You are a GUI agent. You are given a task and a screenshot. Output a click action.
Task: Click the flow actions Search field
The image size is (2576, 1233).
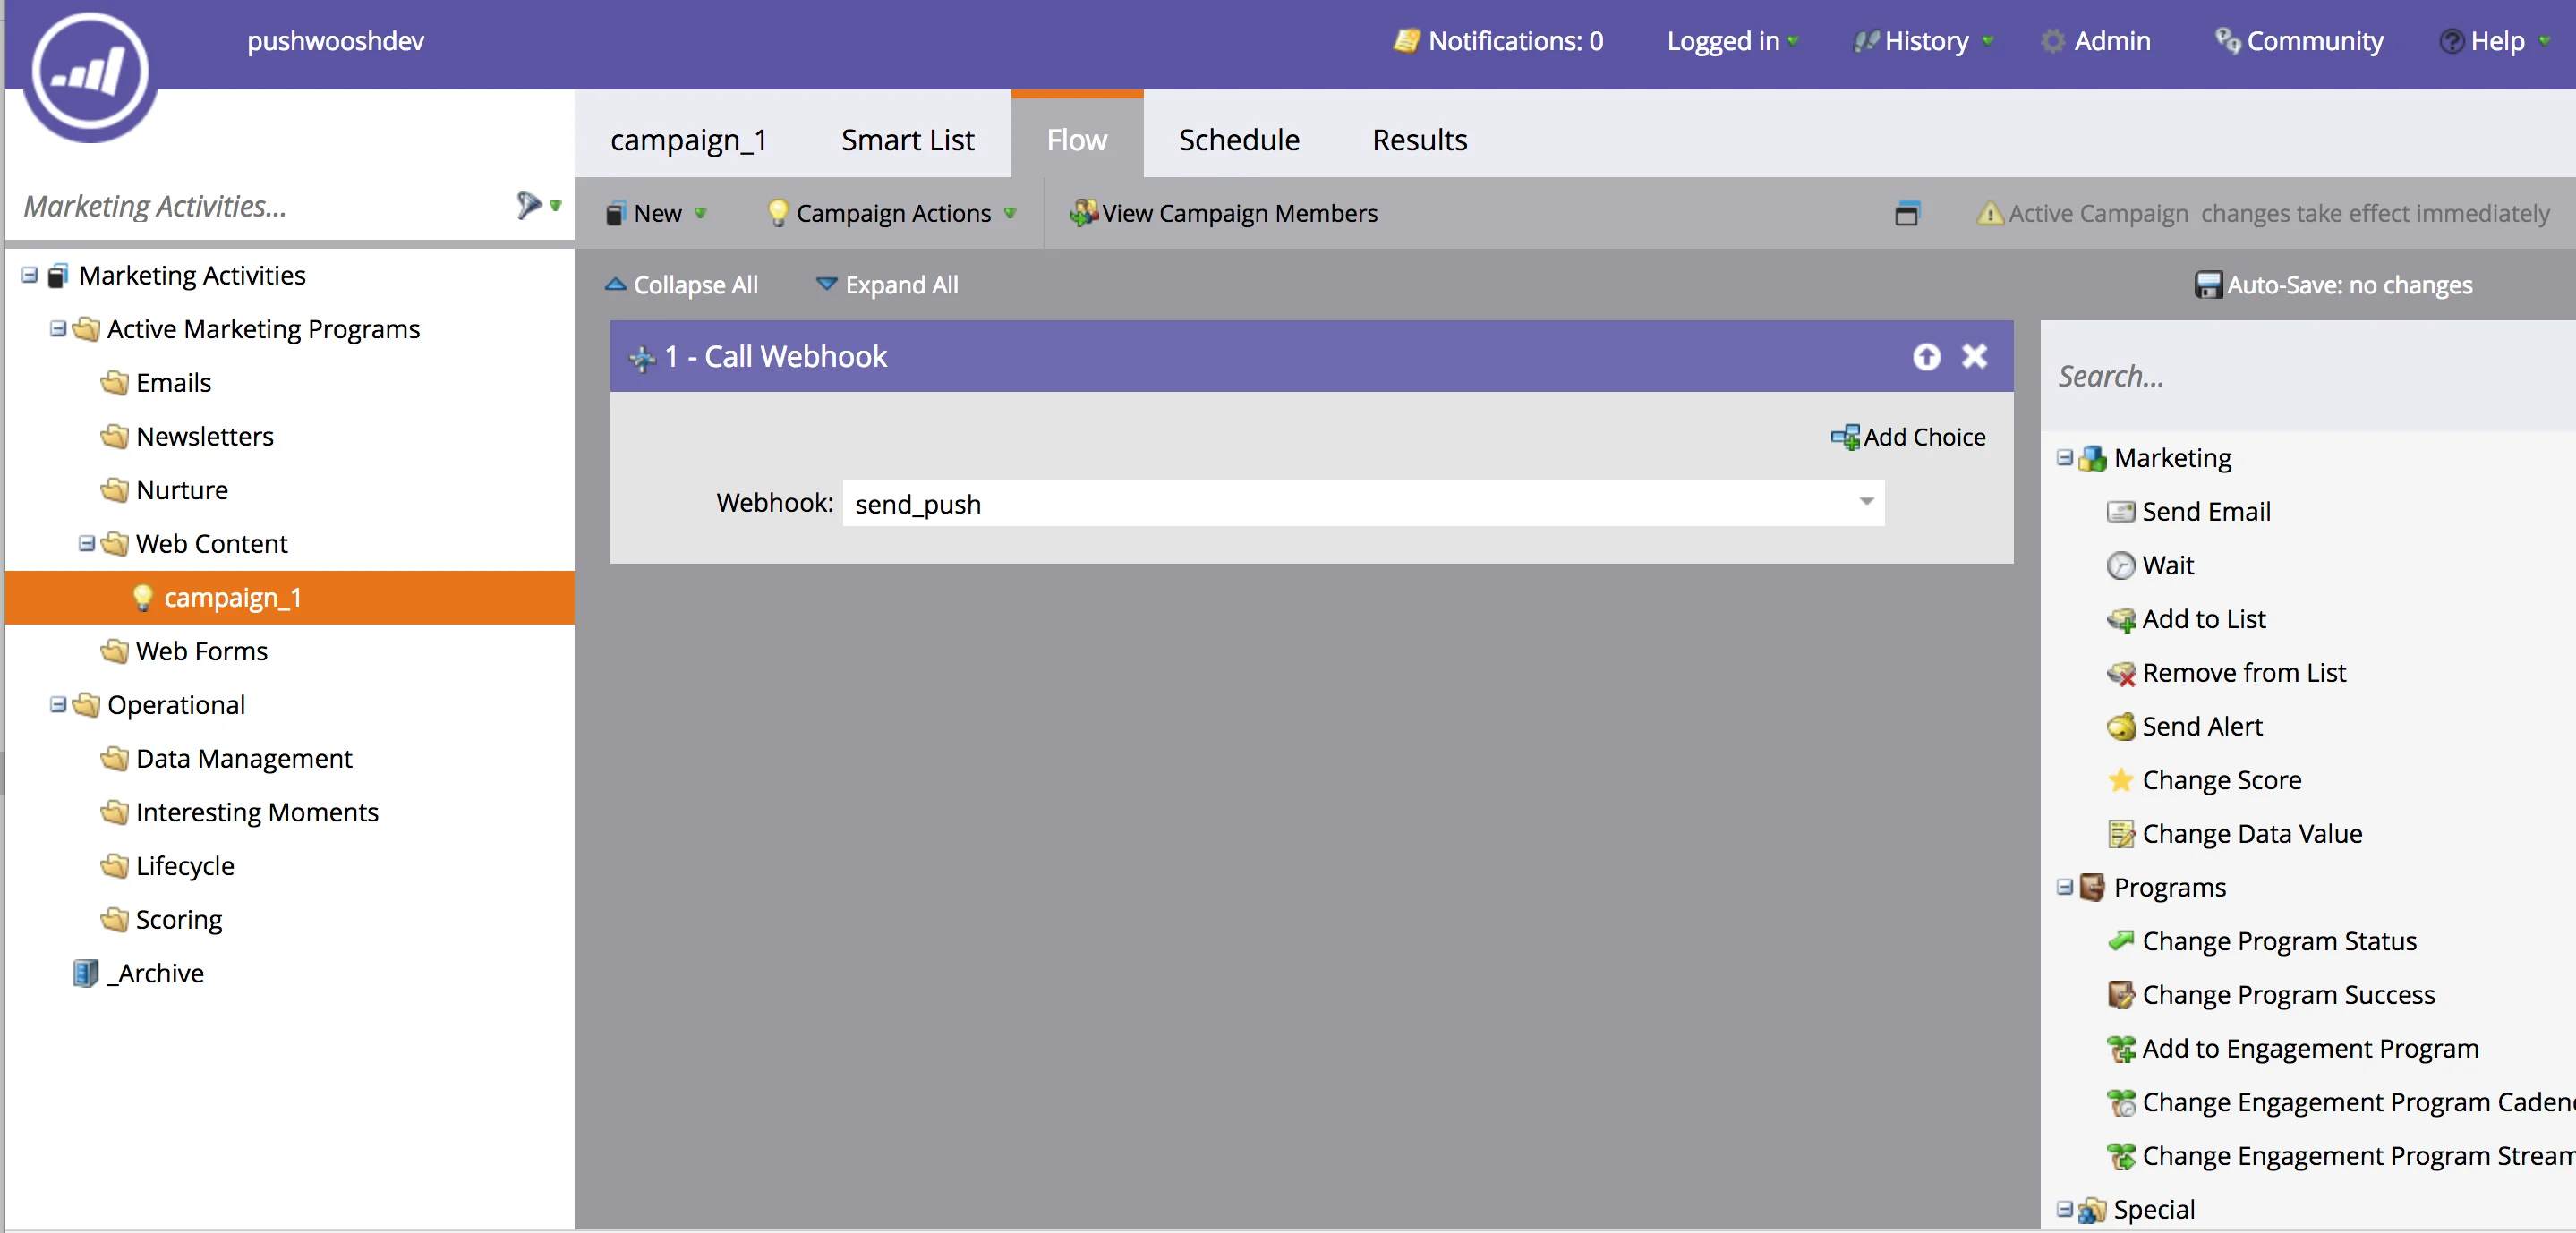tap(2300, 376)
